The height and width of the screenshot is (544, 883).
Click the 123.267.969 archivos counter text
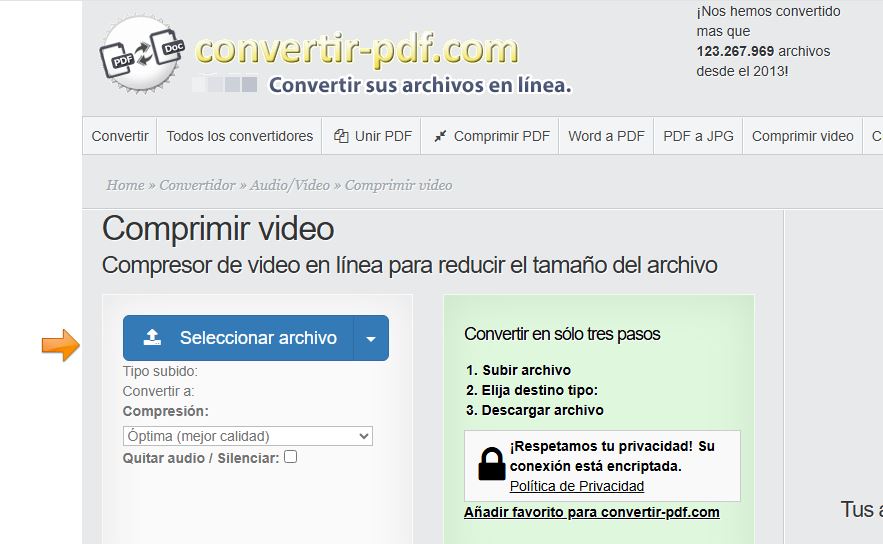[763, 51]
